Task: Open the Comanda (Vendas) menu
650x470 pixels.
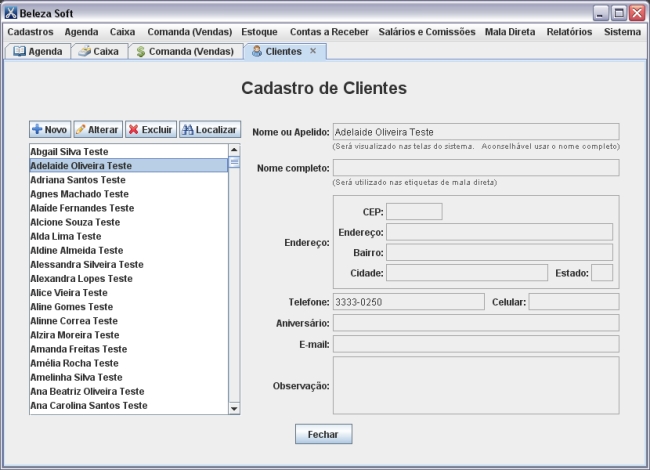Action: tap(190, 32)
